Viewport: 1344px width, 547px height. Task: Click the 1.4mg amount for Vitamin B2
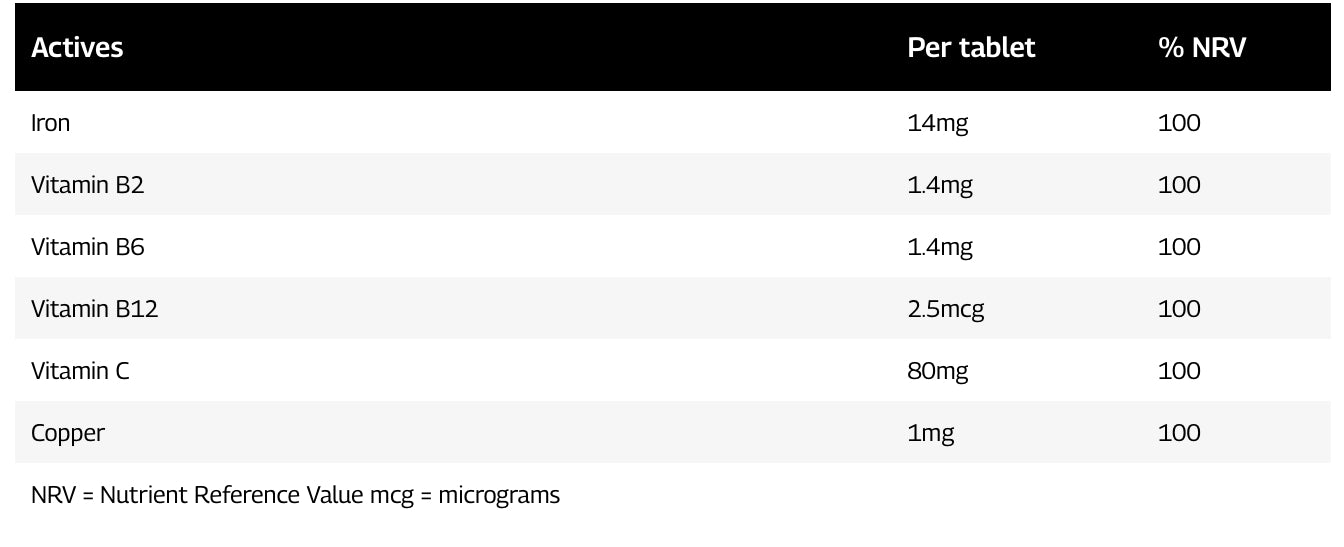[x=940, y=186]
